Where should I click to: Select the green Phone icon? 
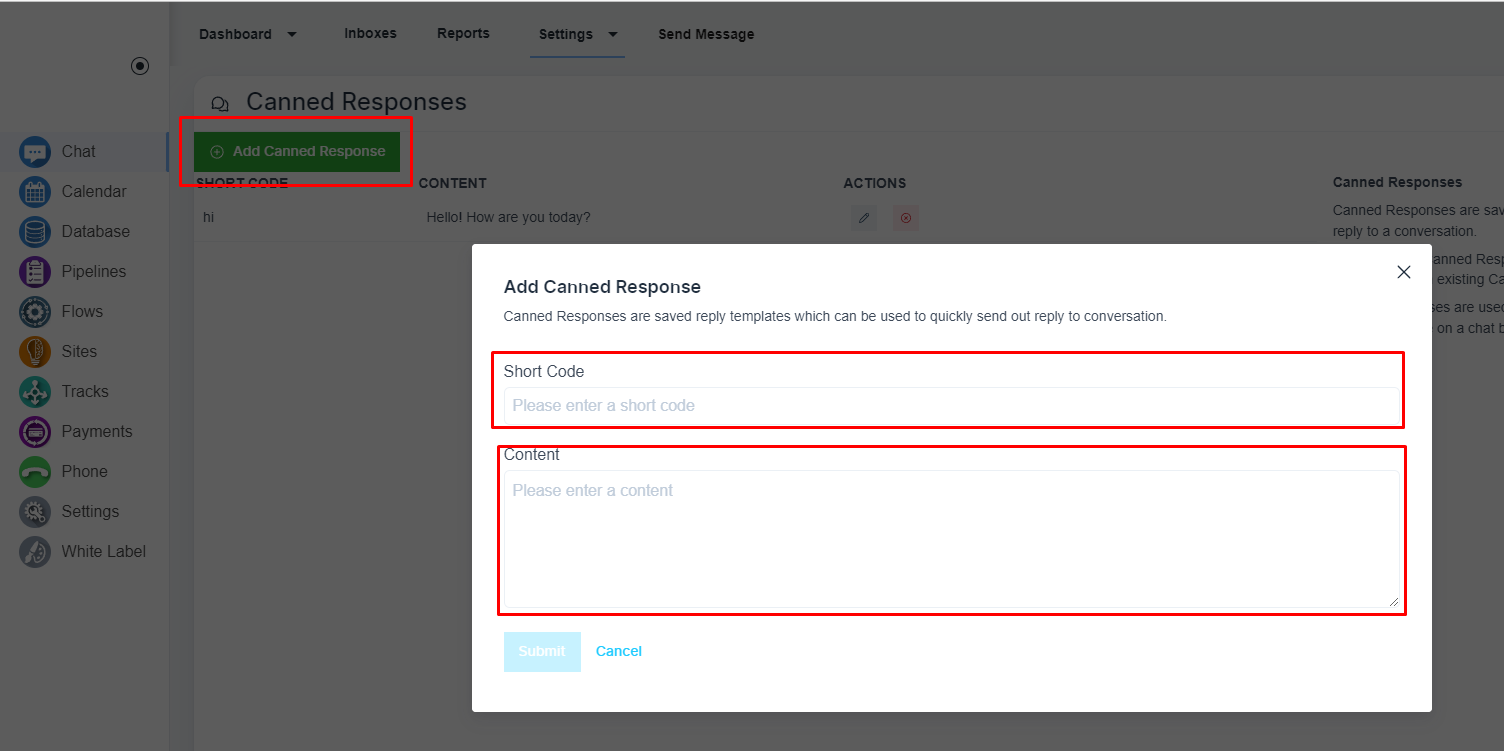click(x=35, y=472)
